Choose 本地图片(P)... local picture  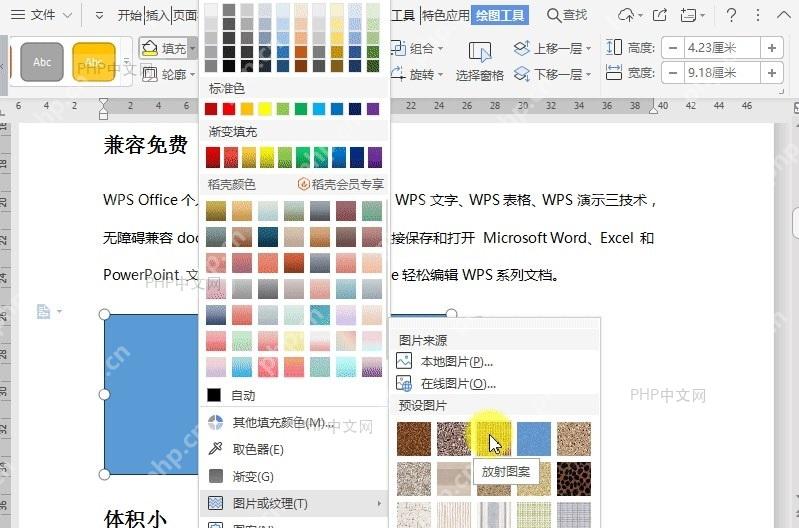(x=457, y=361)
